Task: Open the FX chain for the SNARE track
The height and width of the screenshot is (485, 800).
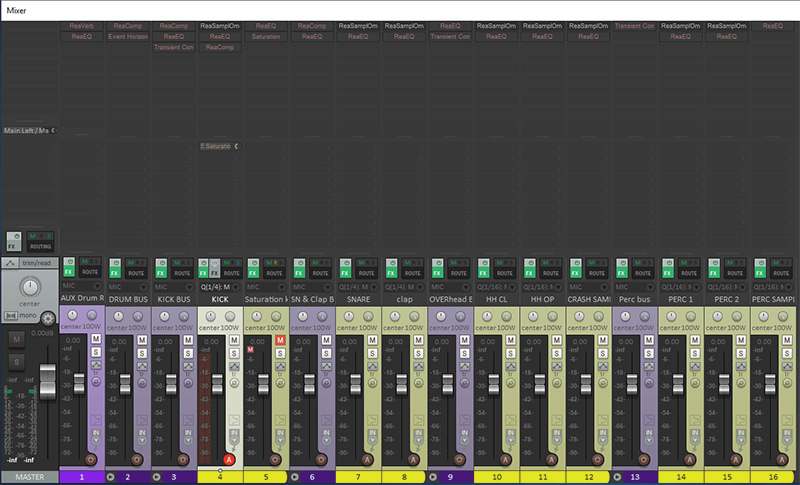Action: (345, 271)
